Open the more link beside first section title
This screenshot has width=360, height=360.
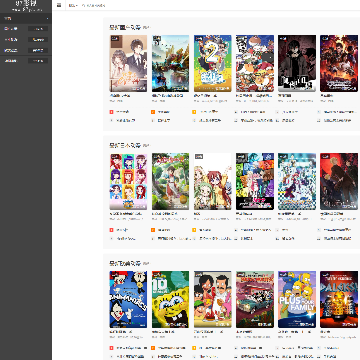(x=146, y=27)
